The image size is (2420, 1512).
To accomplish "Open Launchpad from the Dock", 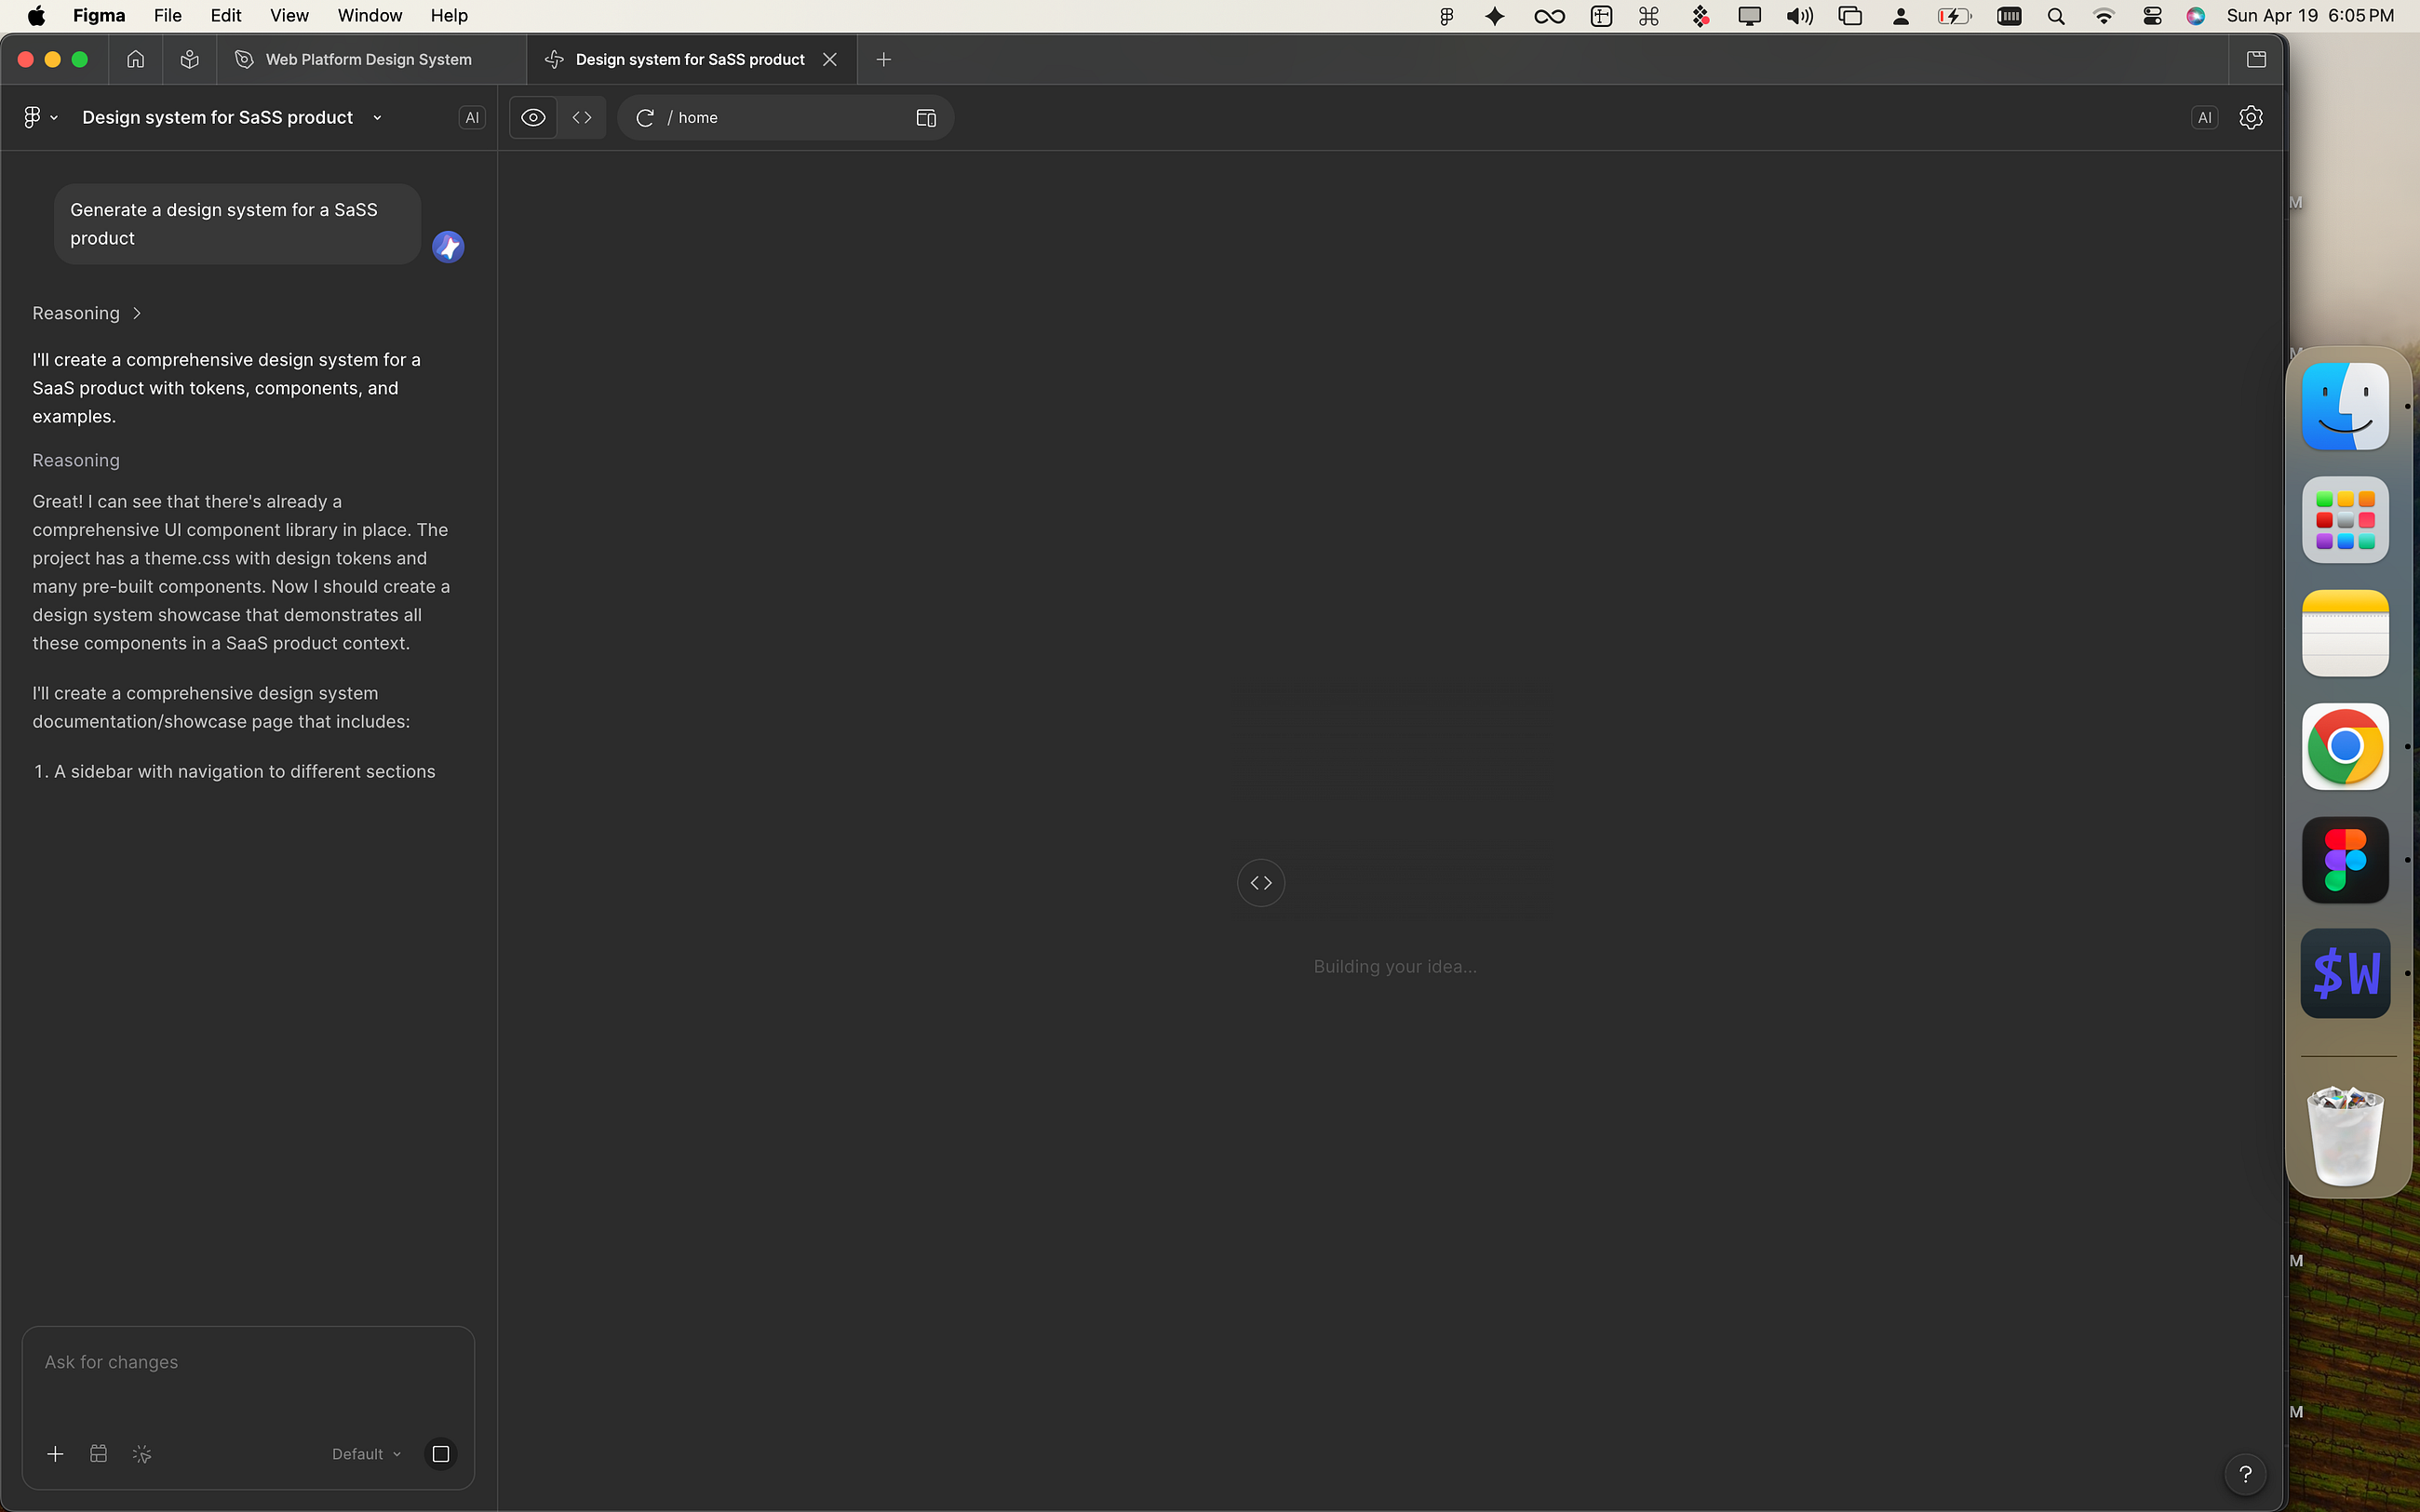I will click(x=2345, y=519).
